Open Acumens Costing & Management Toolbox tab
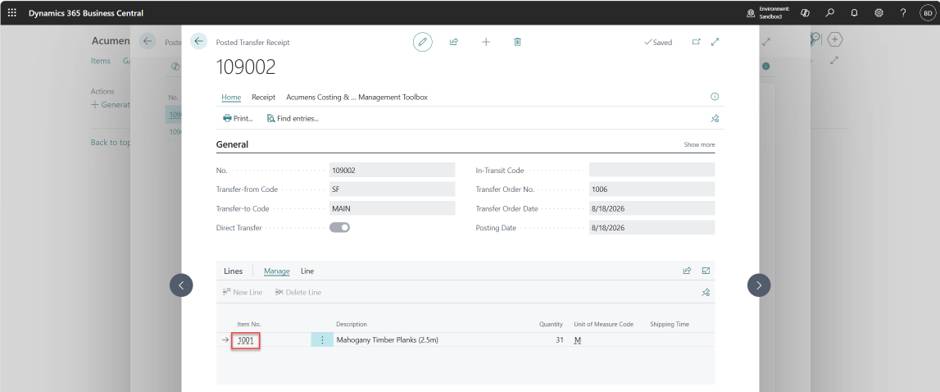 coord(357,97)
